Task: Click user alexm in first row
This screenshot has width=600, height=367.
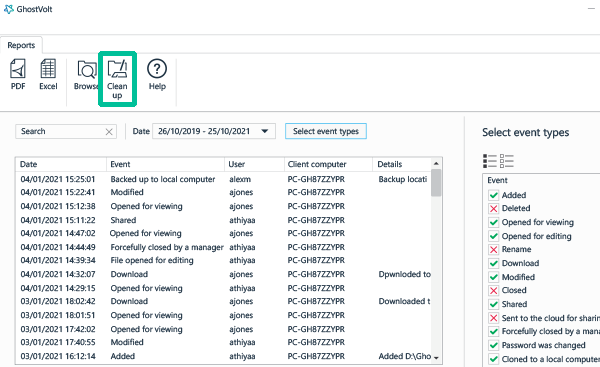Action: pyautogui.click(x=240, y=179)
